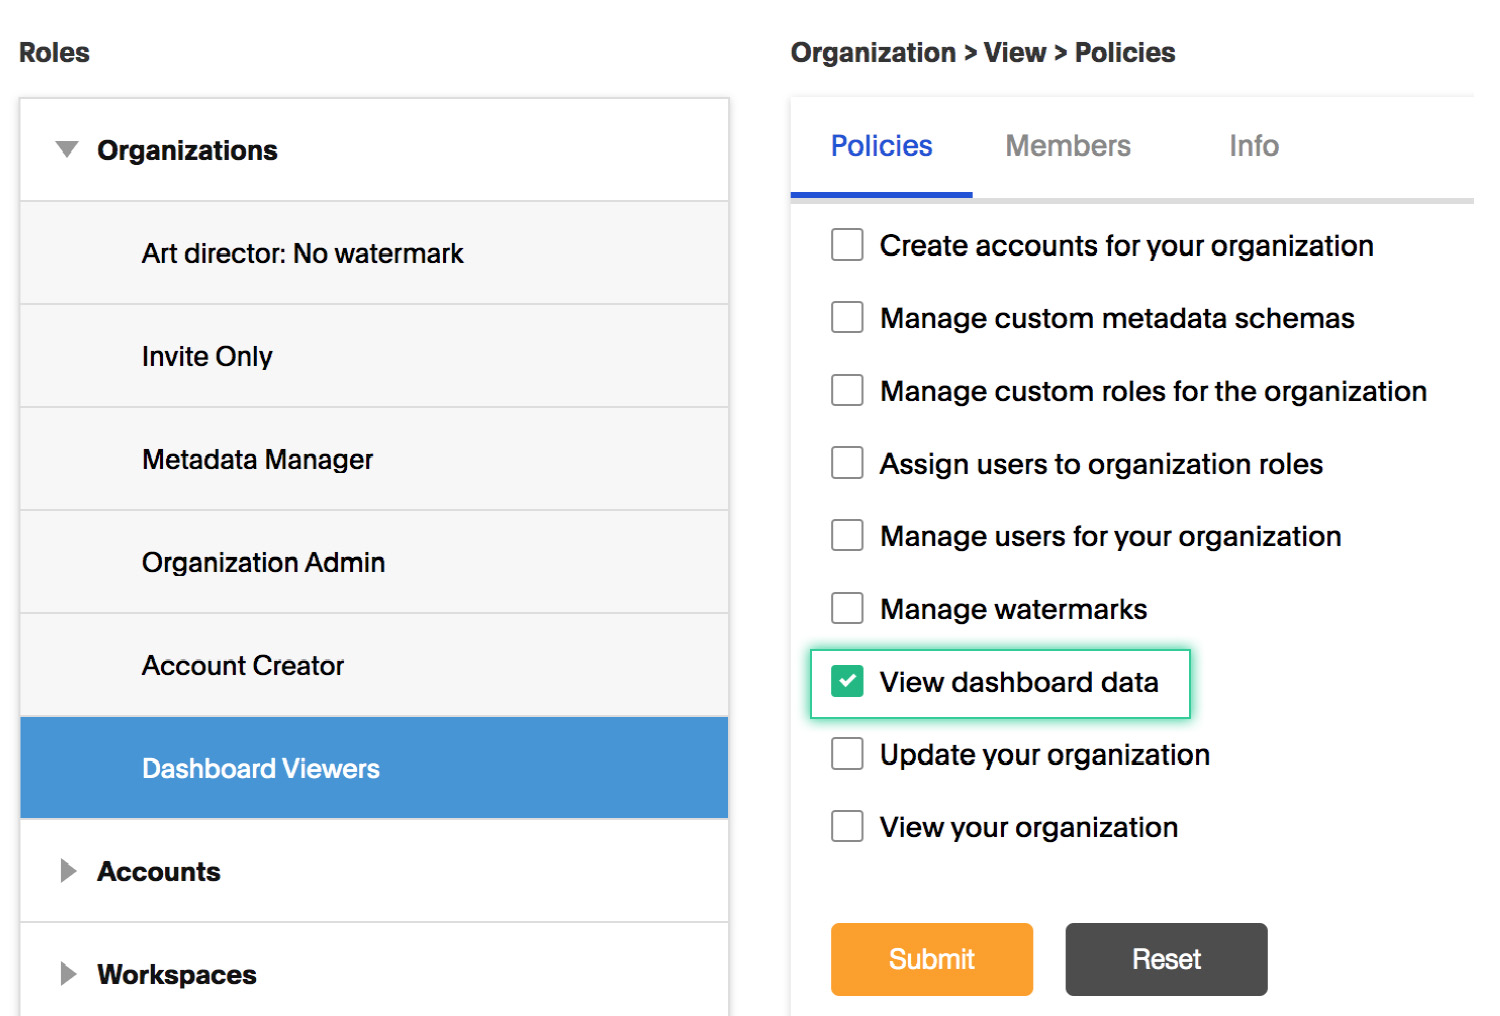Click the orange Submit button
Viewport: 1500px width, 1016px height.
click(x=932, y=959)
